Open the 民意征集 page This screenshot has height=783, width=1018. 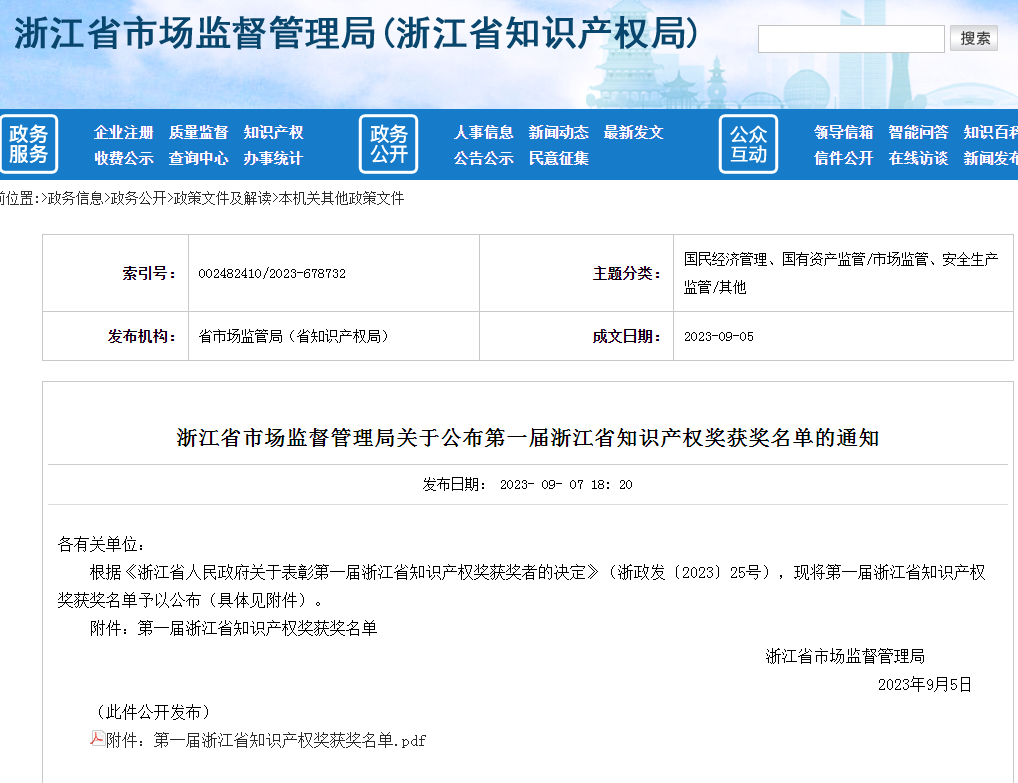[x=561, y=157]
